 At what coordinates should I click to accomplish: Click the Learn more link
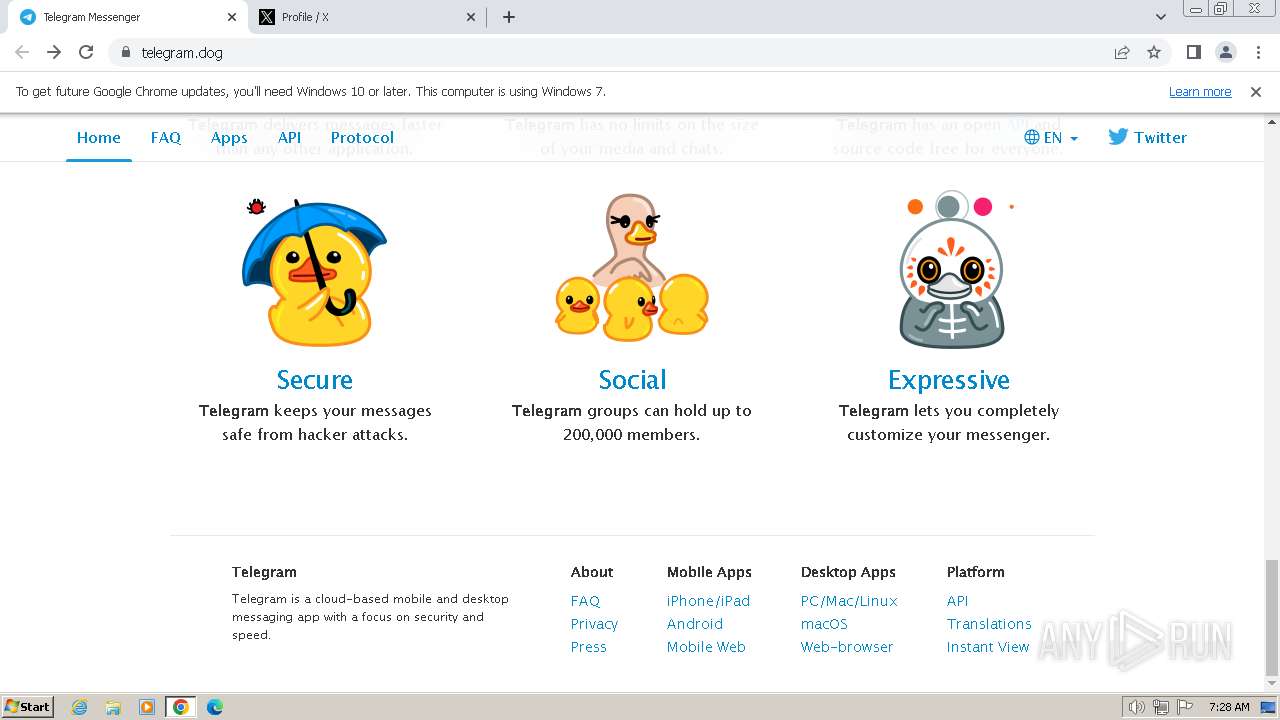1200,91
